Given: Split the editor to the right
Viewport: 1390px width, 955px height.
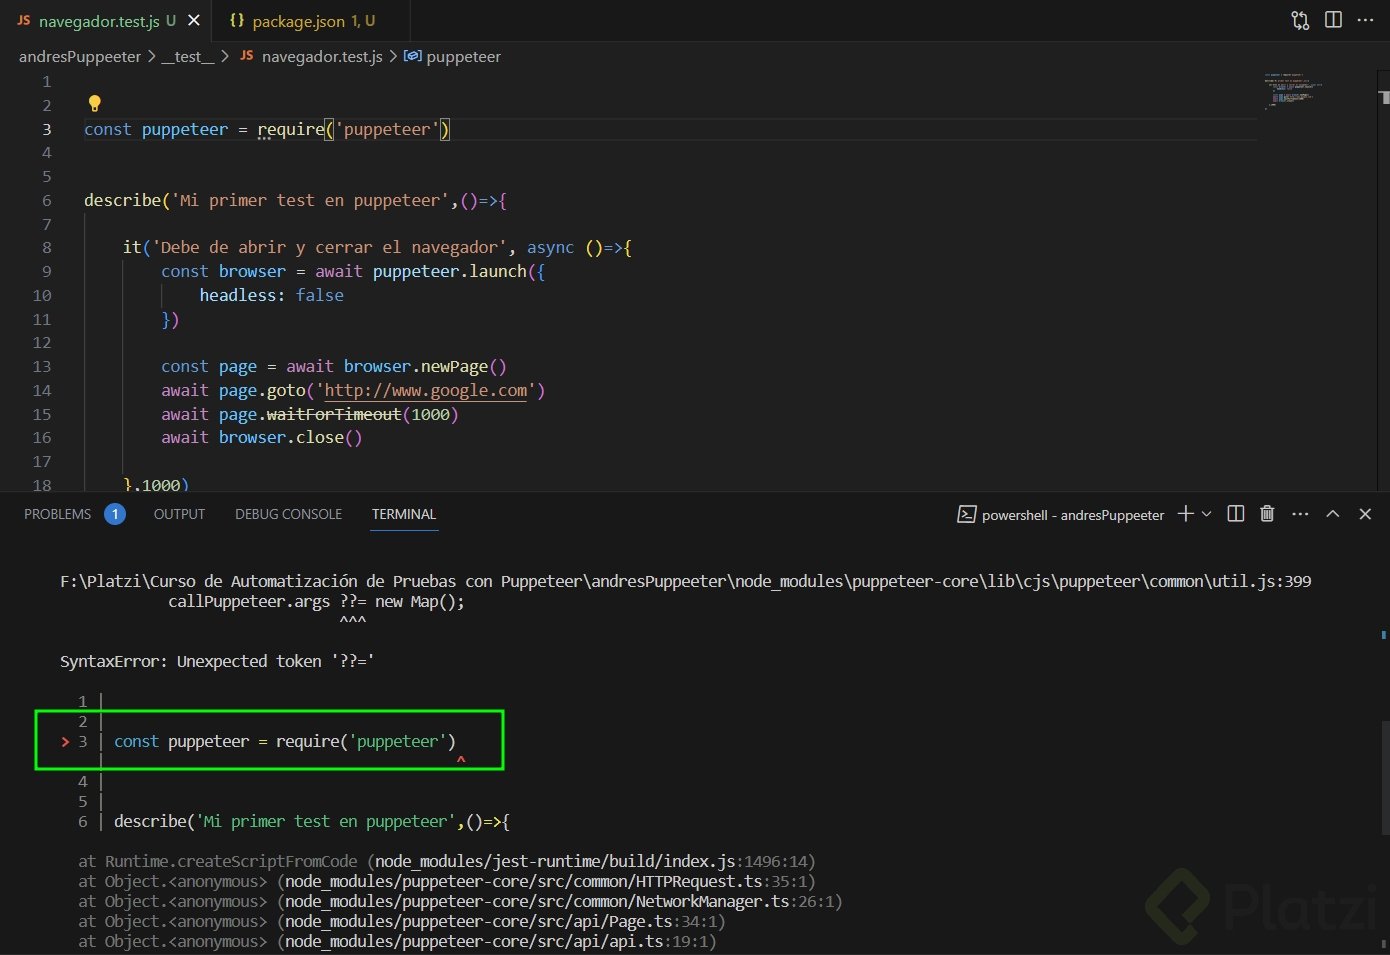Looking at the screenshot, I should coord(1333,20).
